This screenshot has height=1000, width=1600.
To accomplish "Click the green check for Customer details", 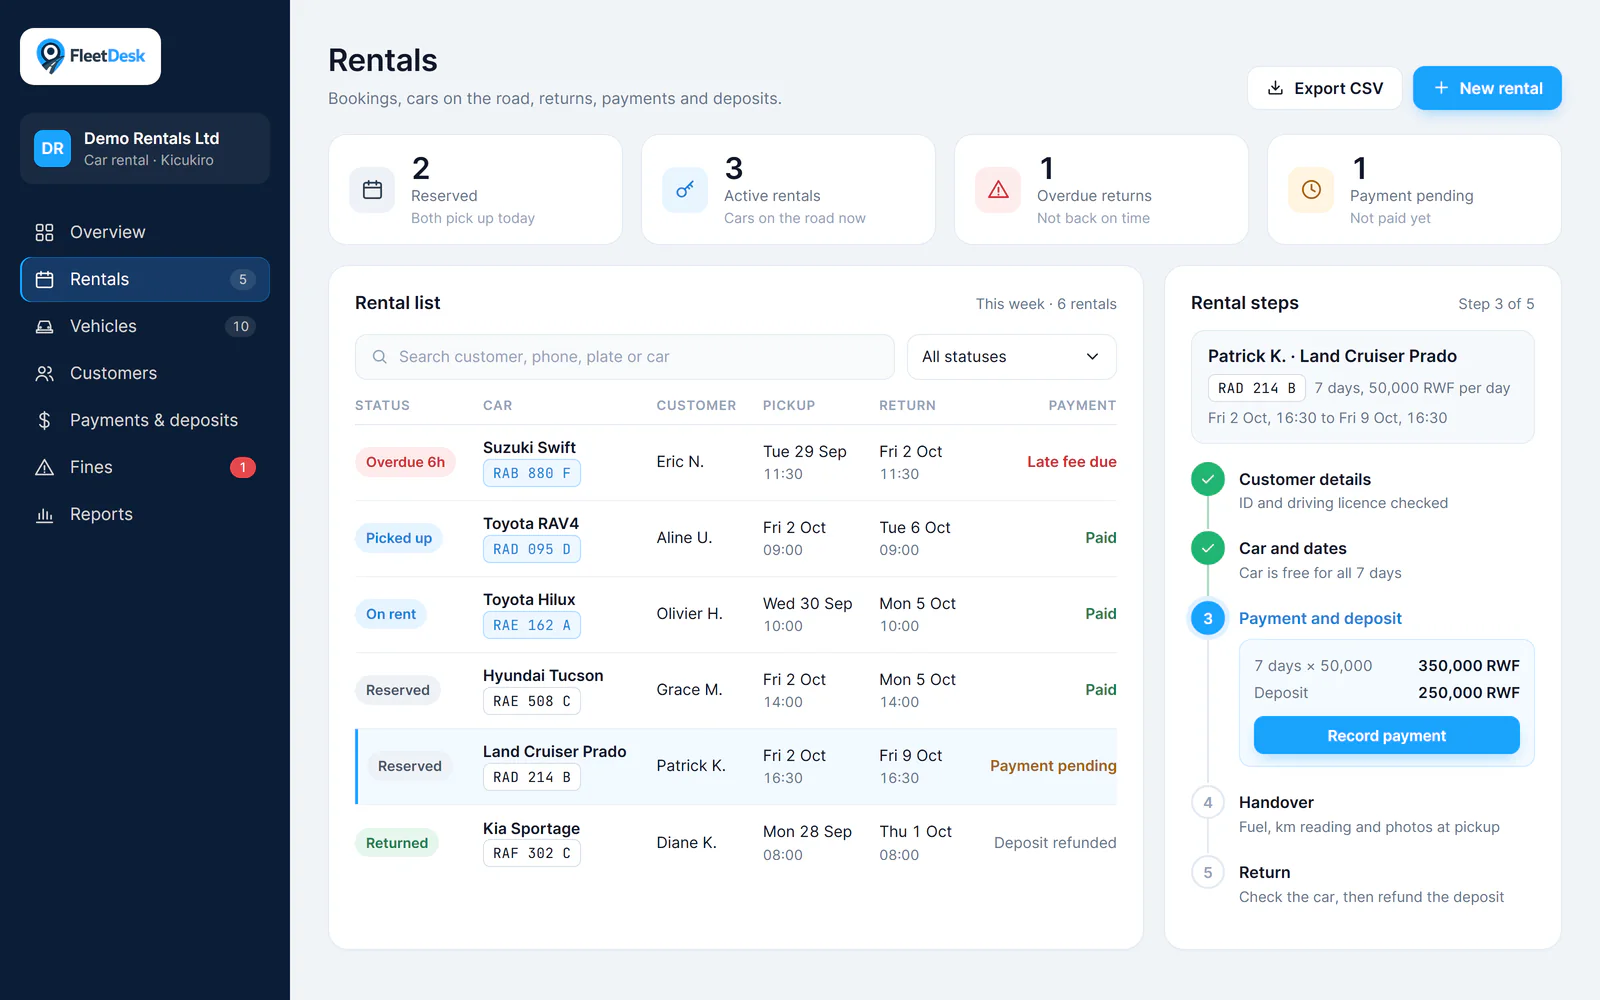I will [x=1208, y=479].
